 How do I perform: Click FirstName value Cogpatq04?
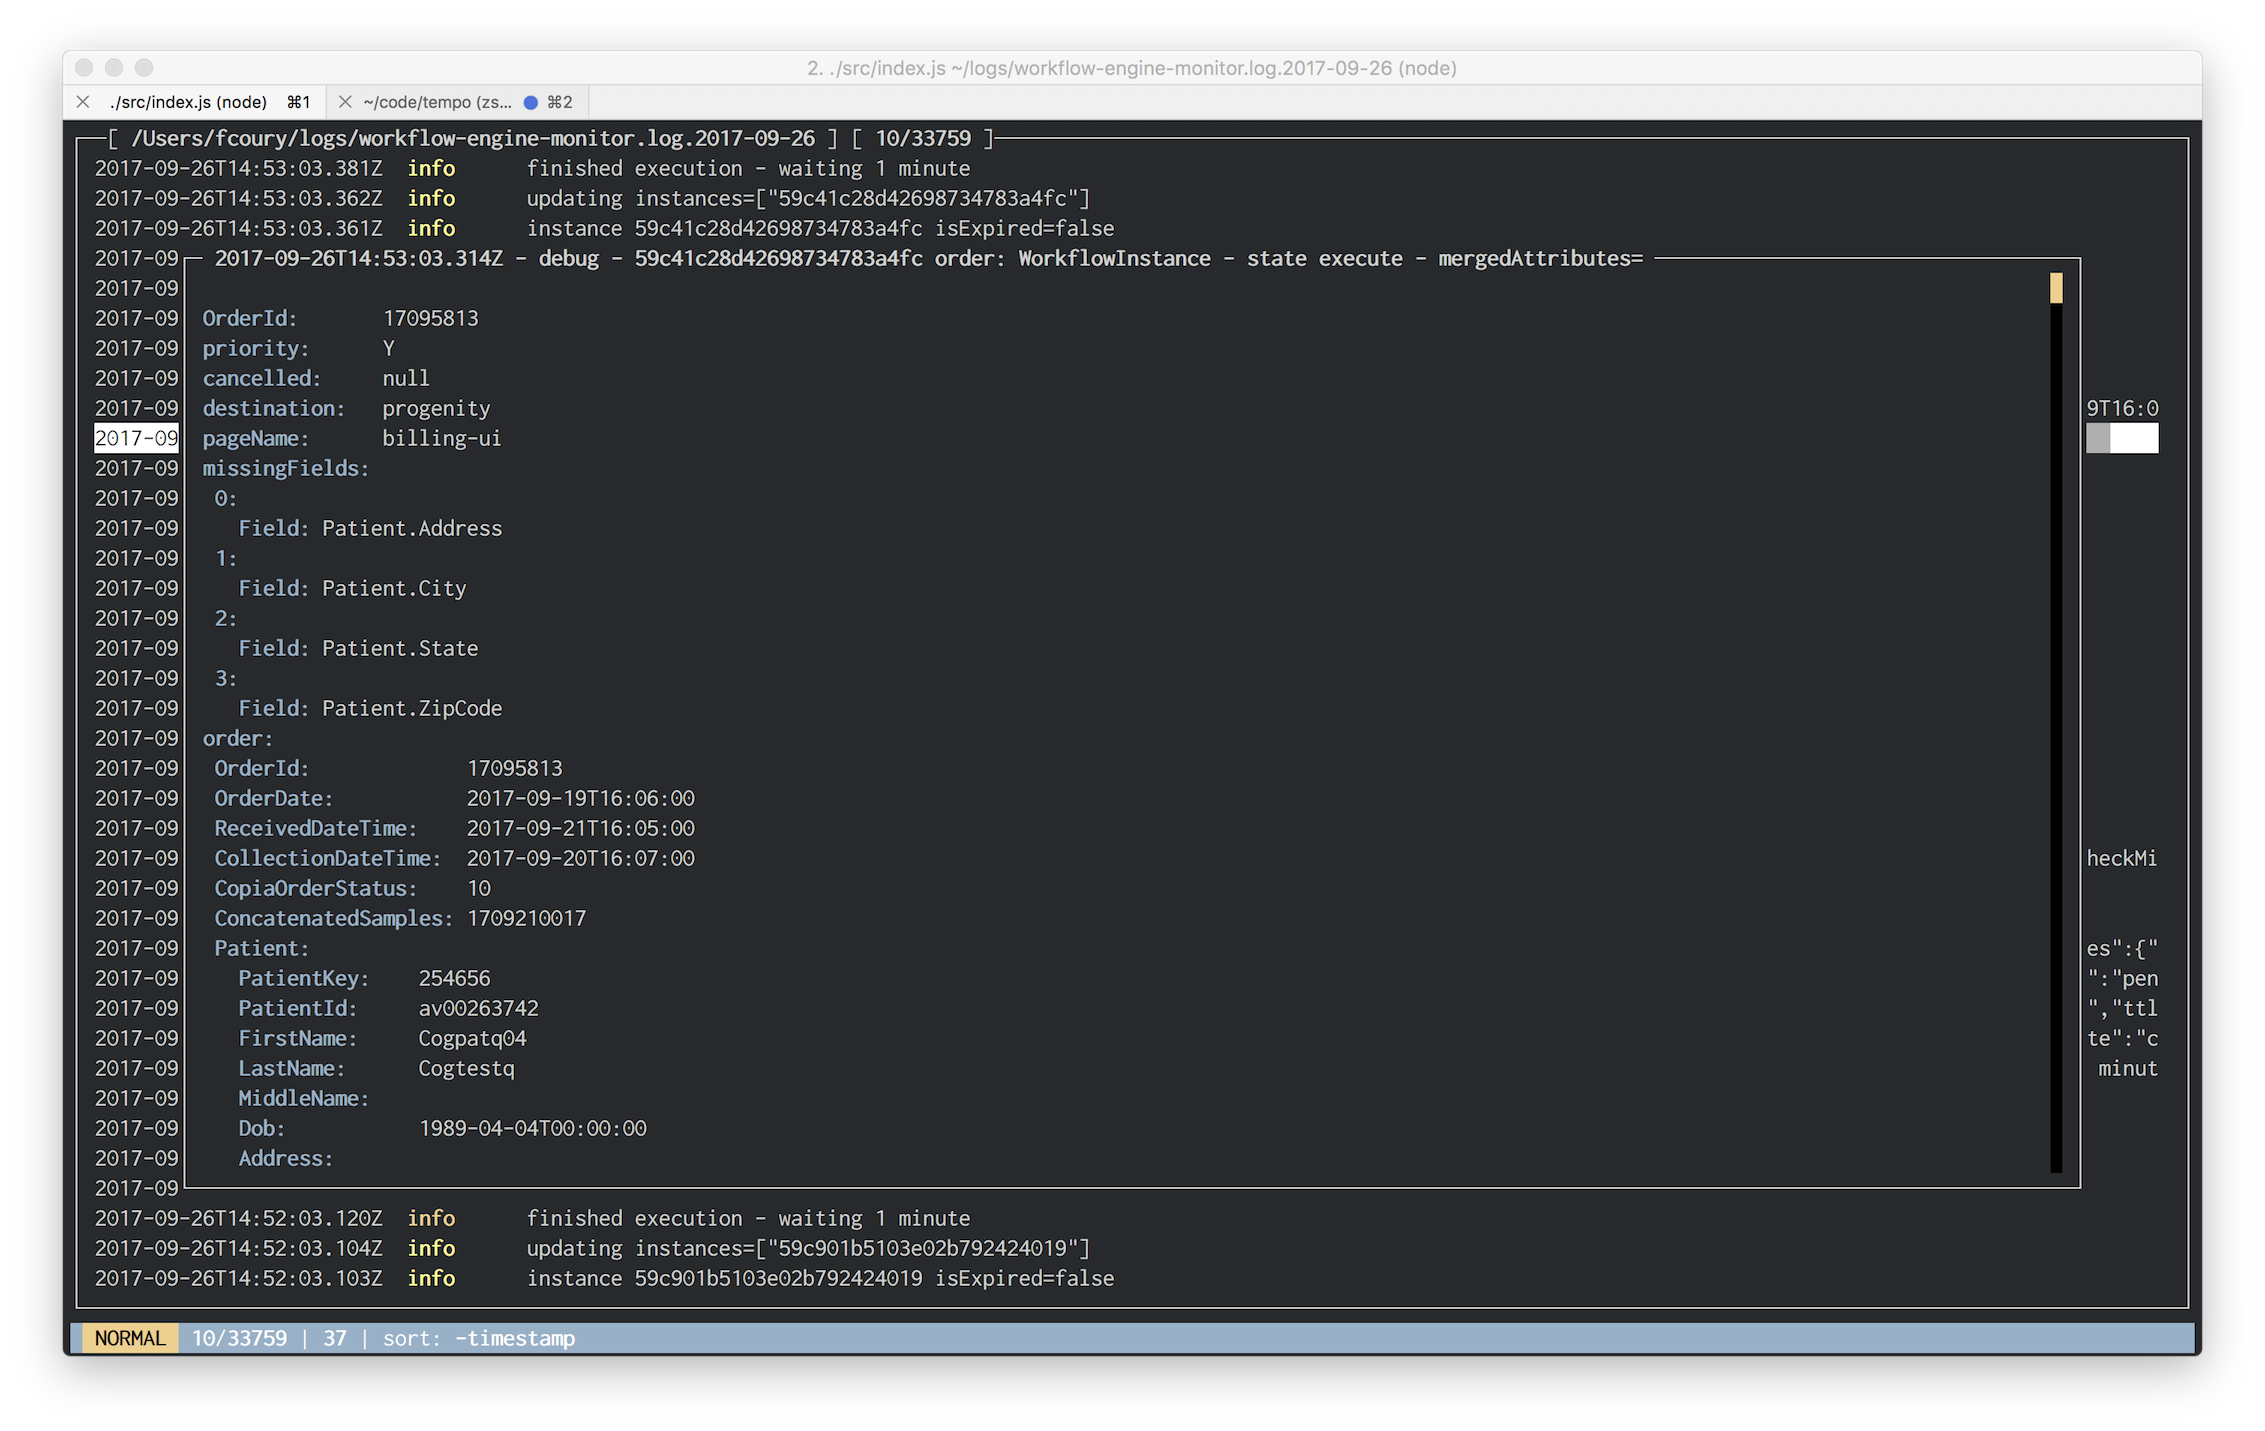473,1038
